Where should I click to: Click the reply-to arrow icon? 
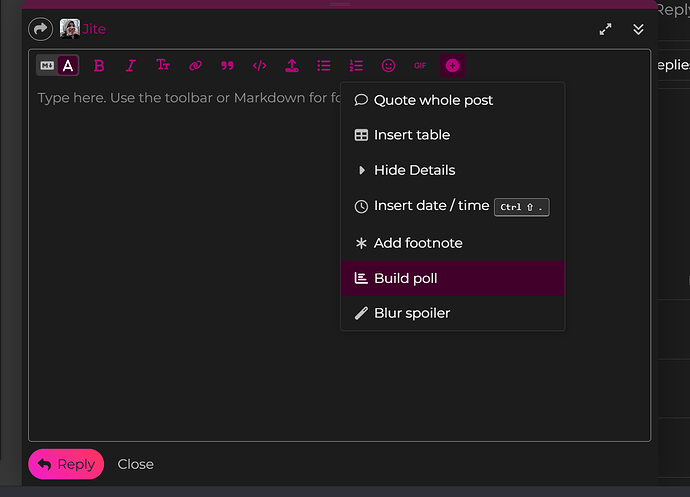click(40, 29)
